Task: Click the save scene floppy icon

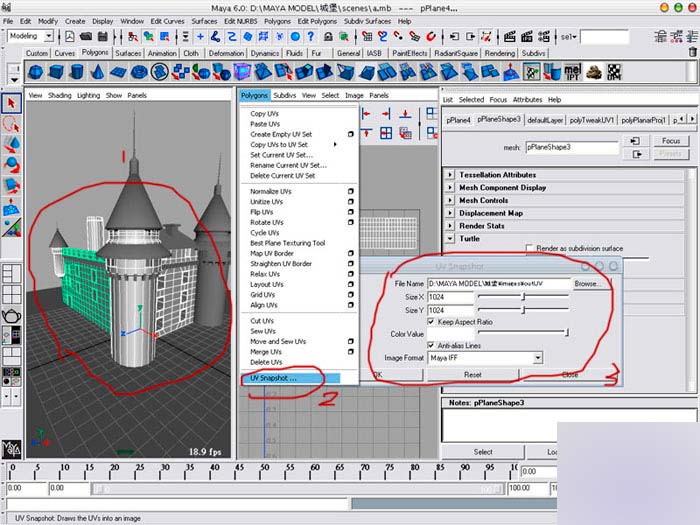Action: (103, 37)
